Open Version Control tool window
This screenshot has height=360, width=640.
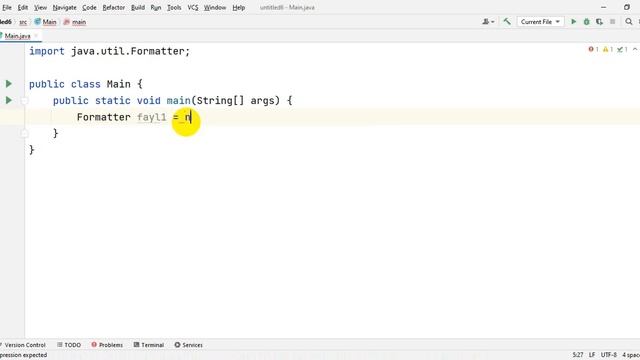coord(23,345)
